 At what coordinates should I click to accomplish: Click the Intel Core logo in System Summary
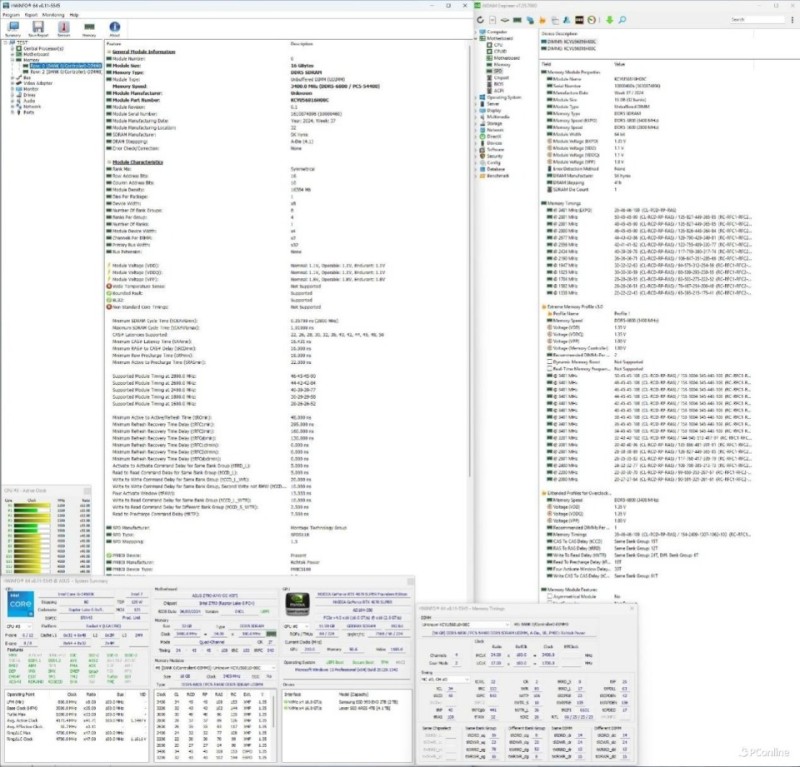coord(20,604)
